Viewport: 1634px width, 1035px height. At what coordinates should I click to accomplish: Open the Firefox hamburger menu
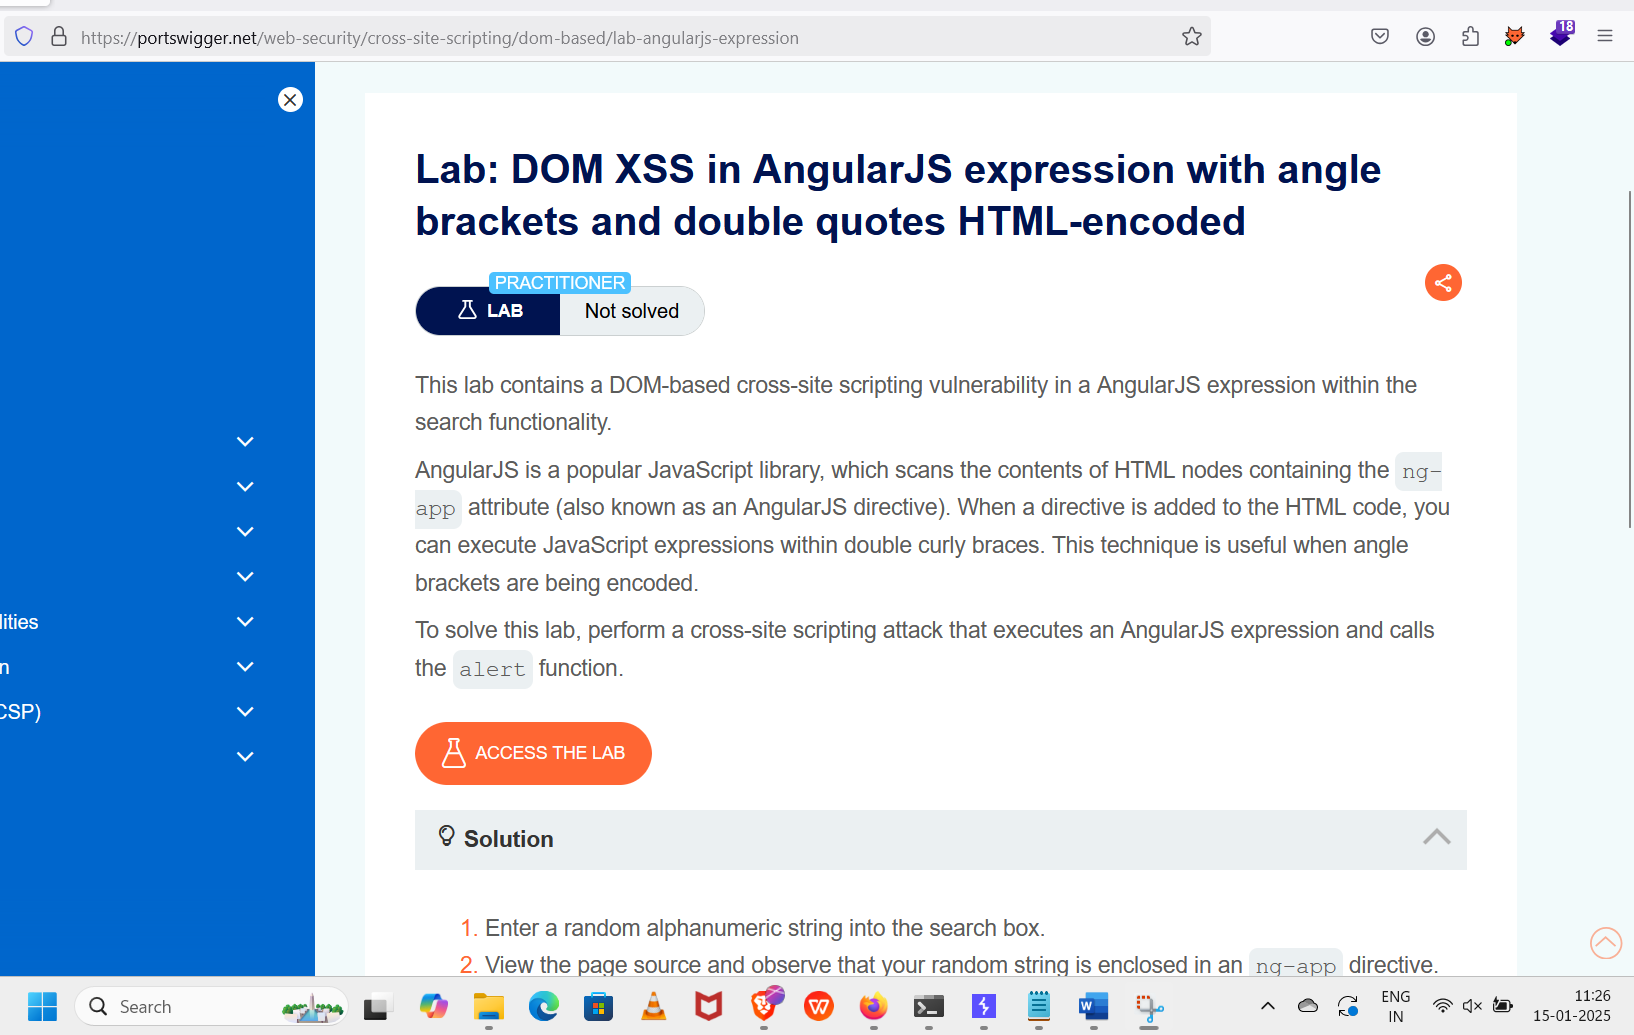tap(1605, 37)
